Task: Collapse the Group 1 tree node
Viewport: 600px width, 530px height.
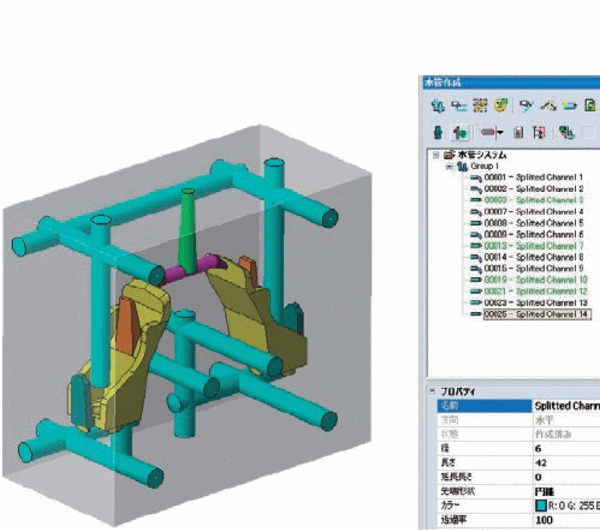Action: [x=449, y=166]
